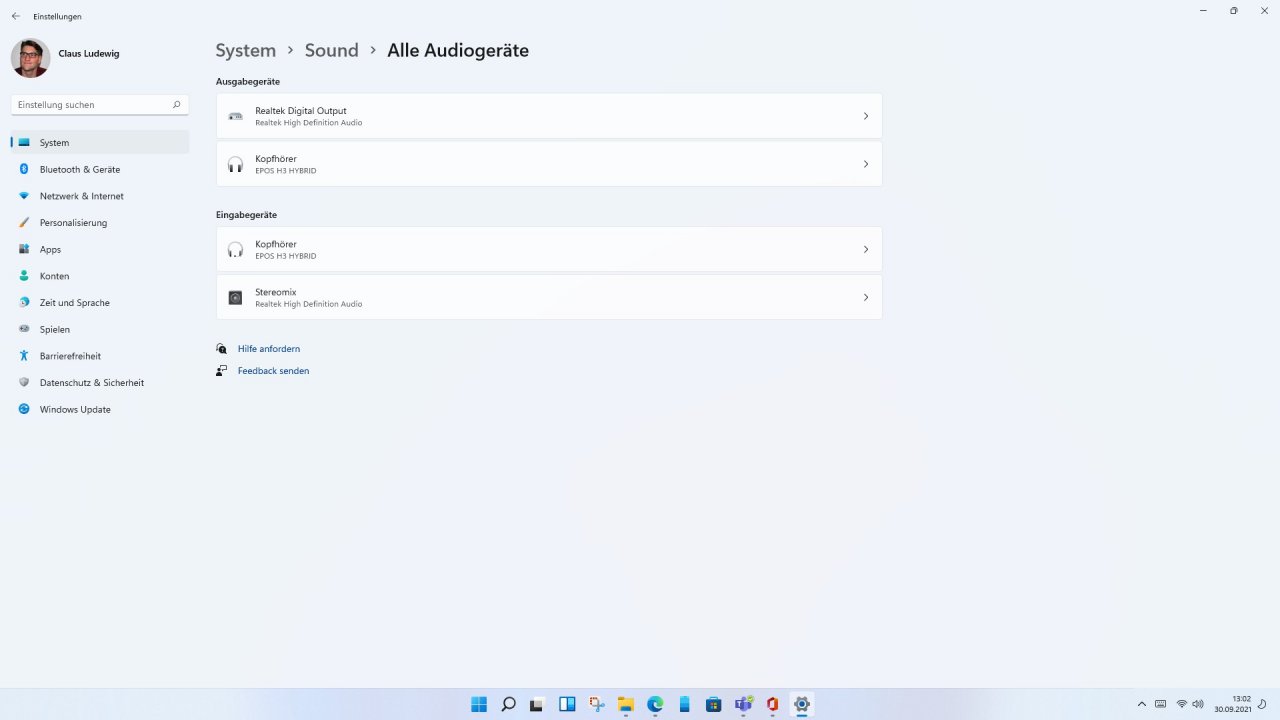Screen dimensions: 1280x720
Task: Click the magnifier icon in the settings search box
Action: (176, 104)
